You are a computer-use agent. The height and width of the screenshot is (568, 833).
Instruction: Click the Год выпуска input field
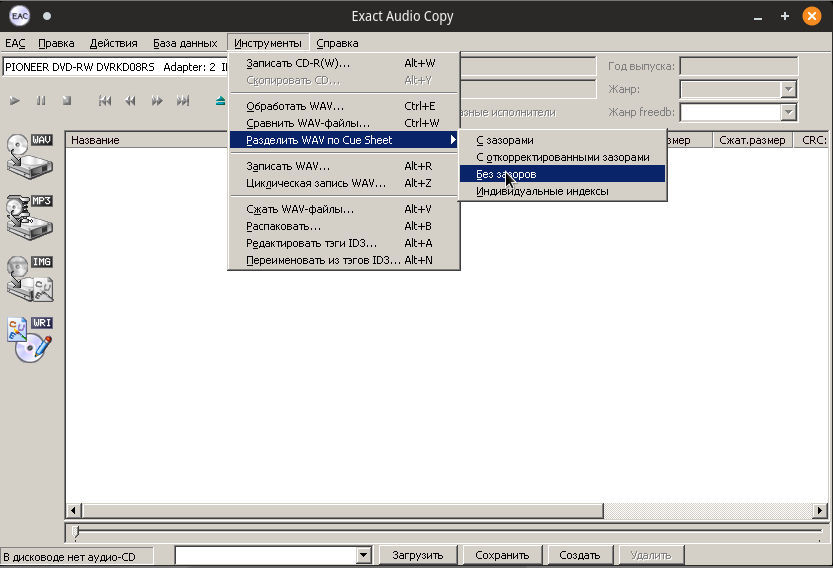[739, 66]
